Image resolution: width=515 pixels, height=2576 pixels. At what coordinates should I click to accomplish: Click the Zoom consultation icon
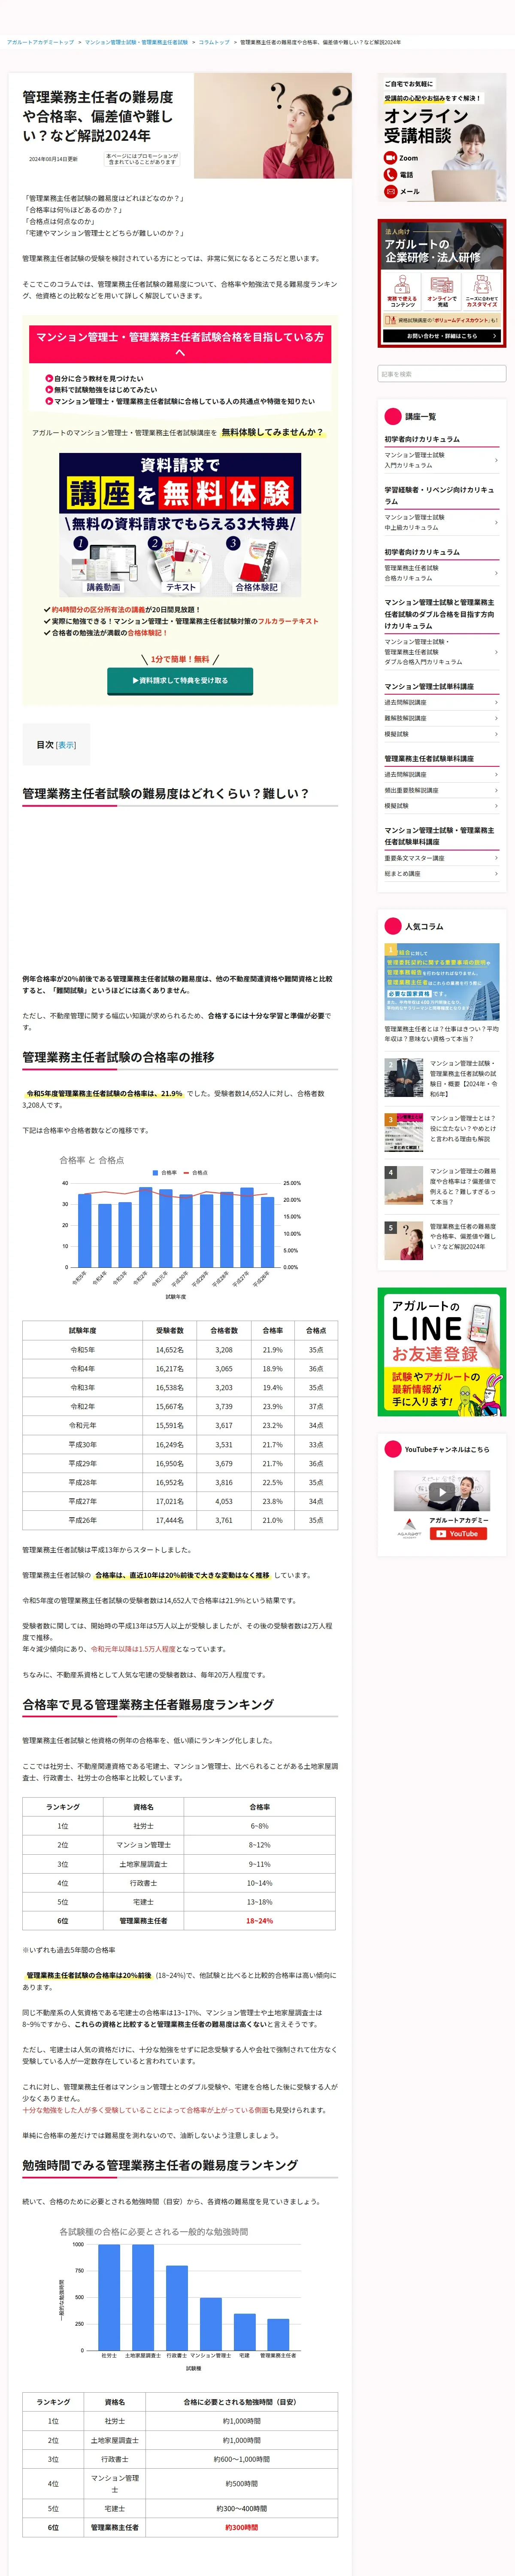click(x=390, y=158)
